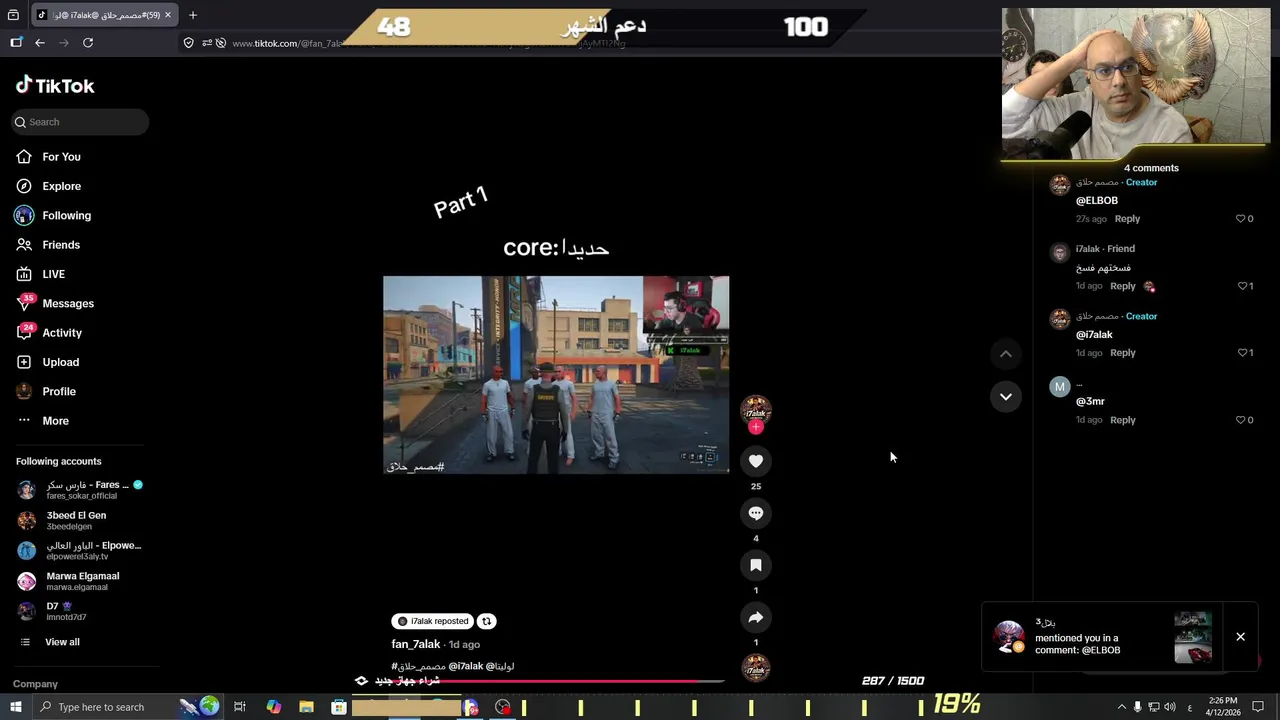Open a new browser tab

click(193, 15)
